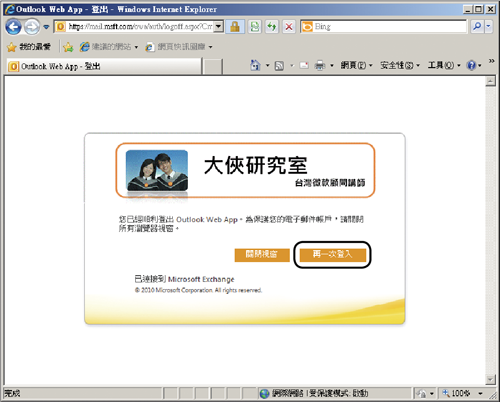Click the RSS feeds icon
The height and width of the screenshot is (402, 500).
[279, 66]
